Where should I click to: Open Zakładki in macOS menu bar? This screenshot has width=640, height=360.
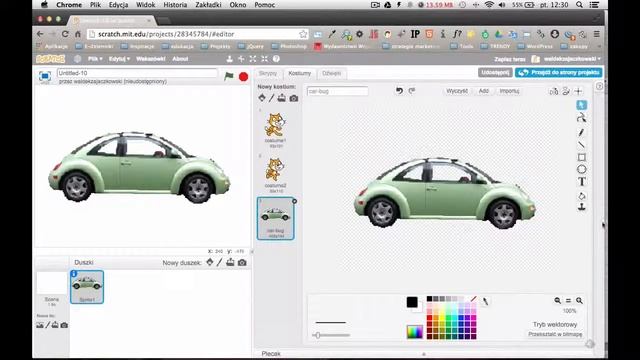pyautogui.click(x=208, y=5)
